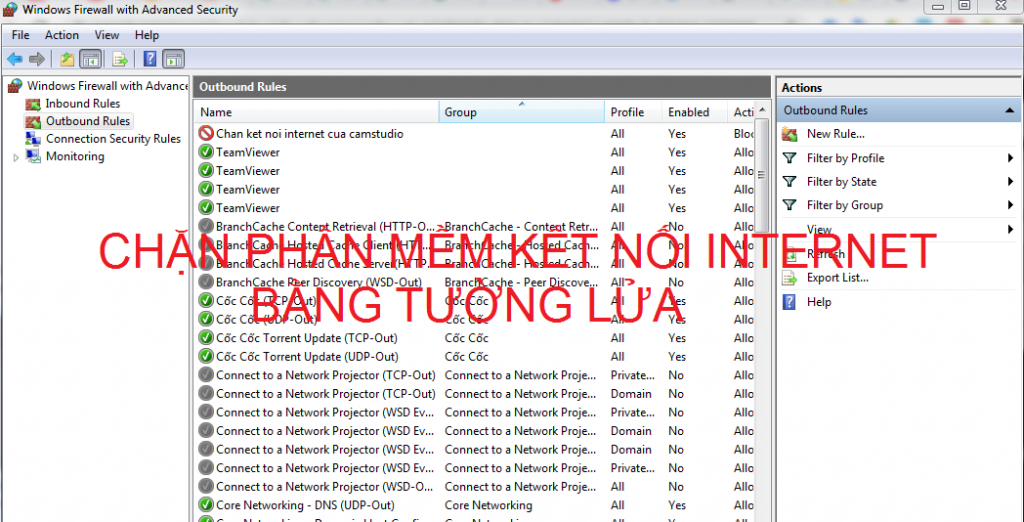
Task: Select "Cốc Cốc Torrent Update (TCP-Out)" rule
Action: pyautogui.click(x=307, y=338)
